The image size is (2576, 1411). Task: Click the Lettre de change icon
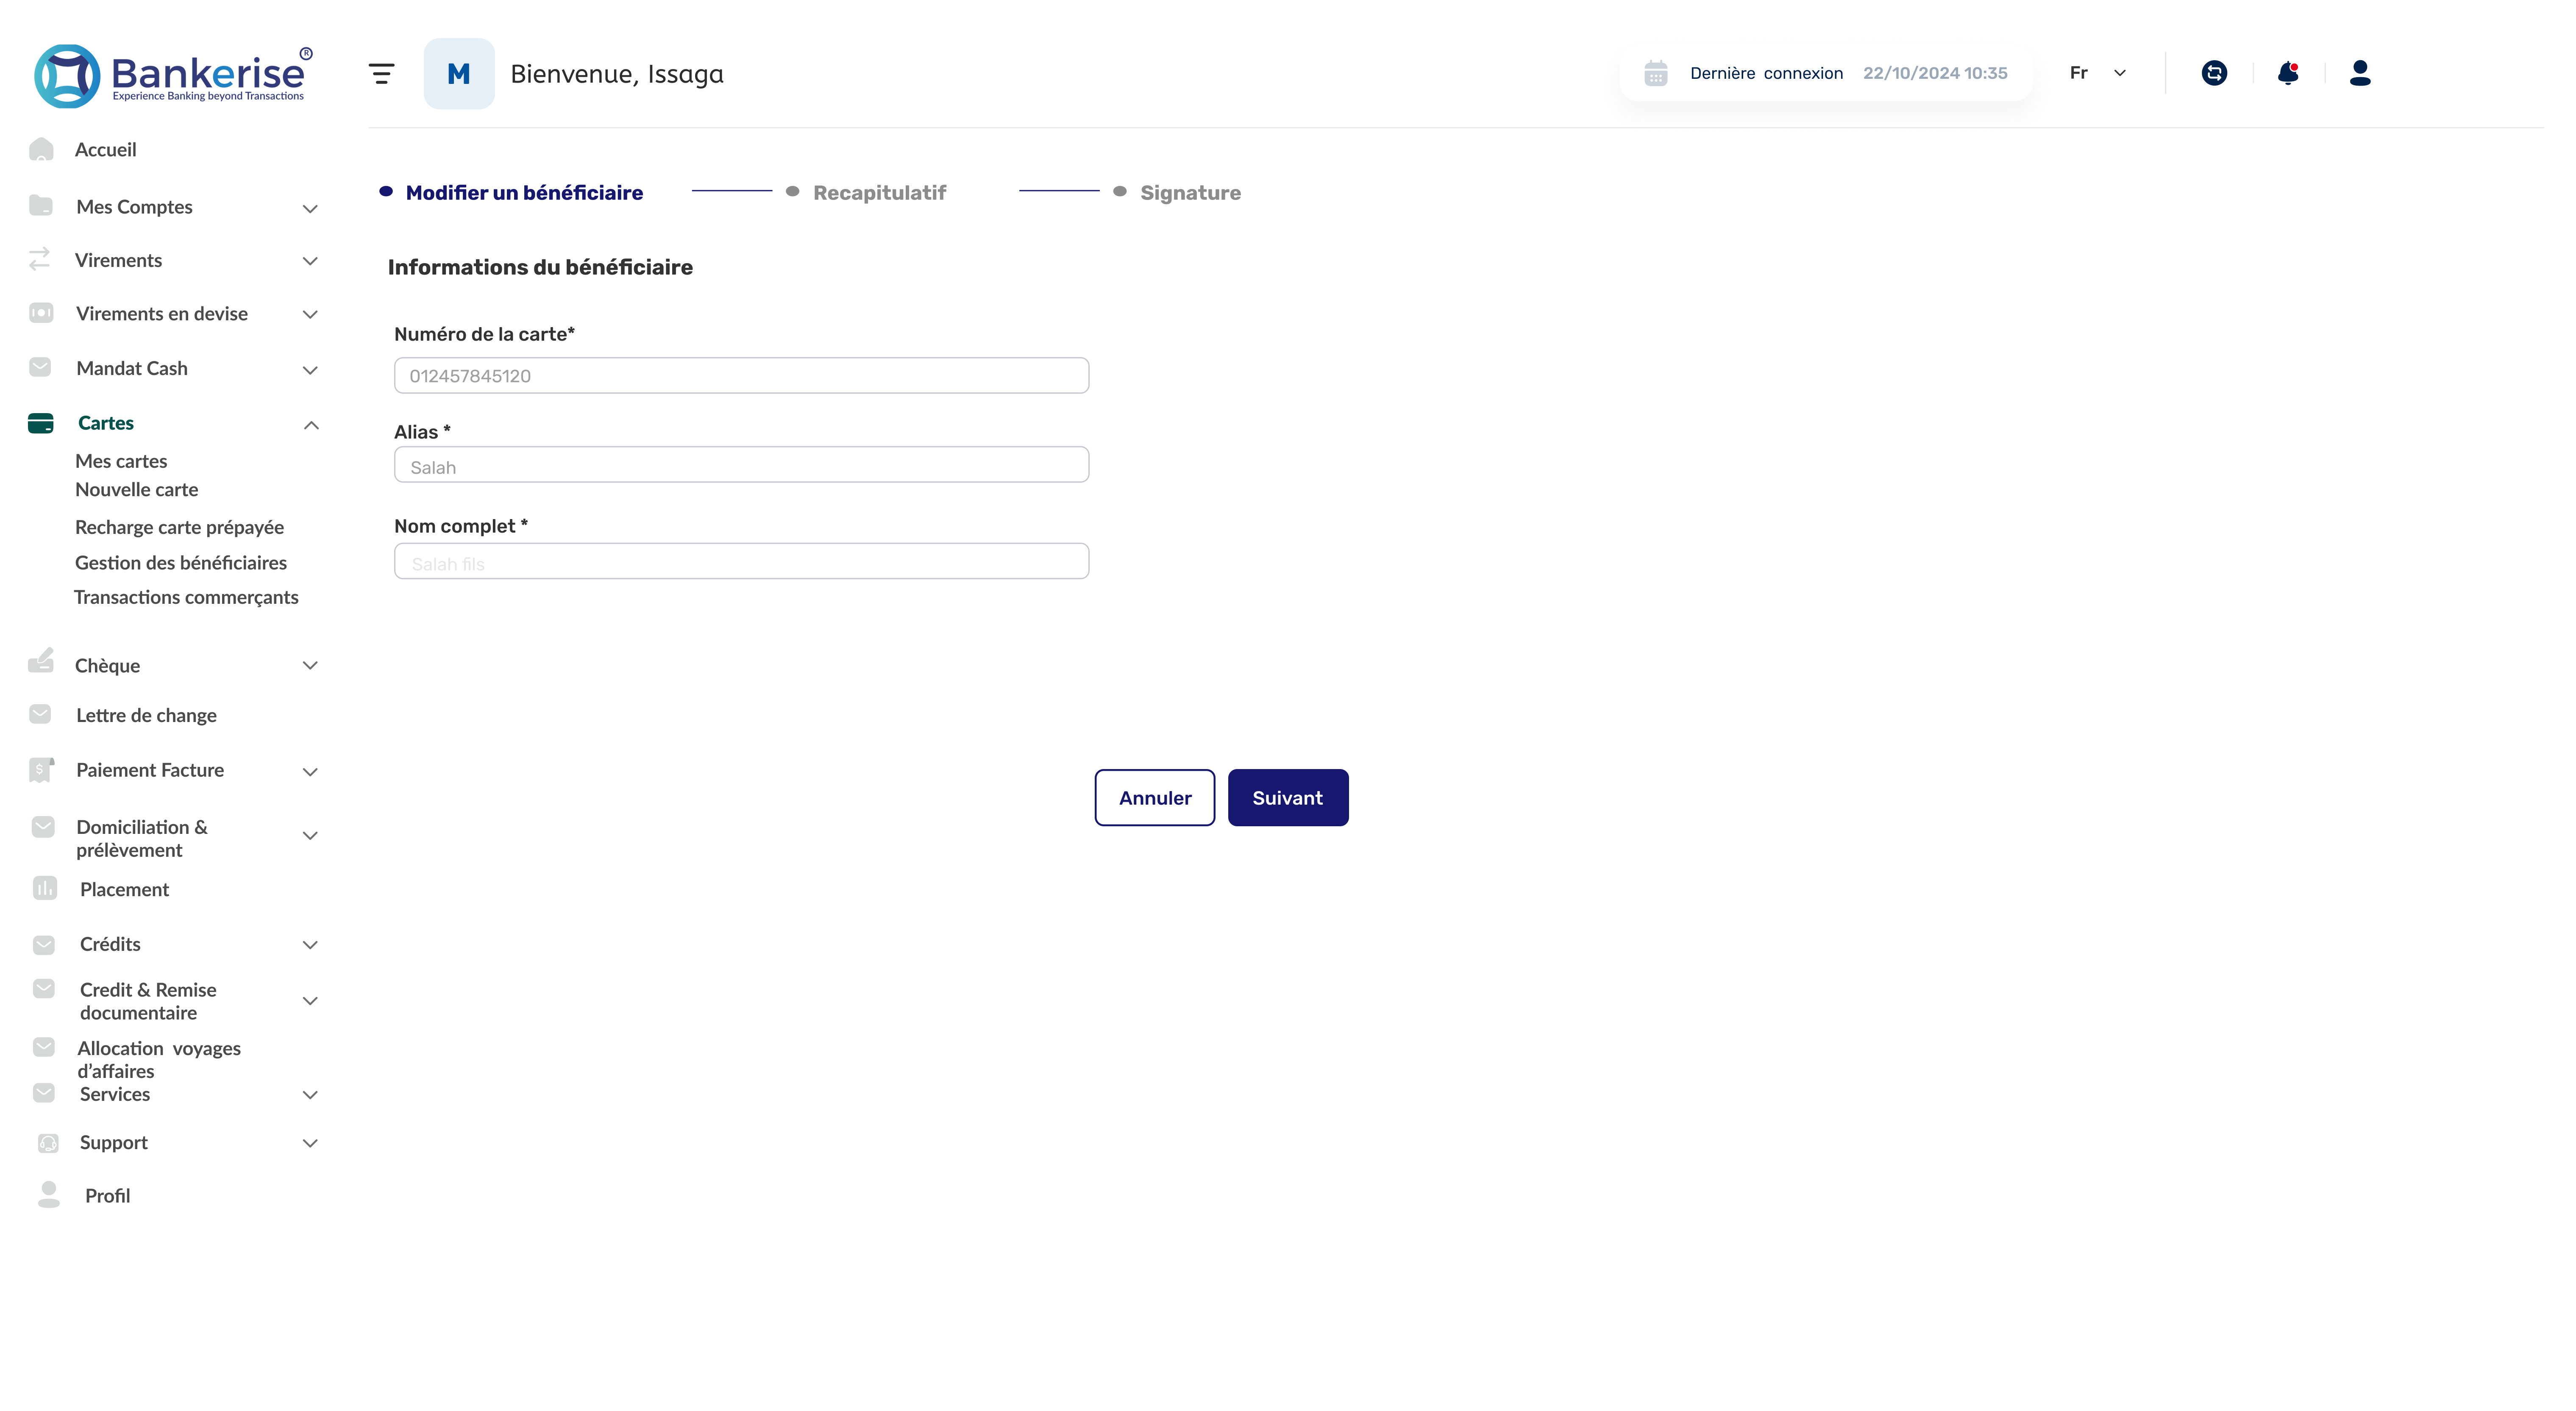(40, 714)
